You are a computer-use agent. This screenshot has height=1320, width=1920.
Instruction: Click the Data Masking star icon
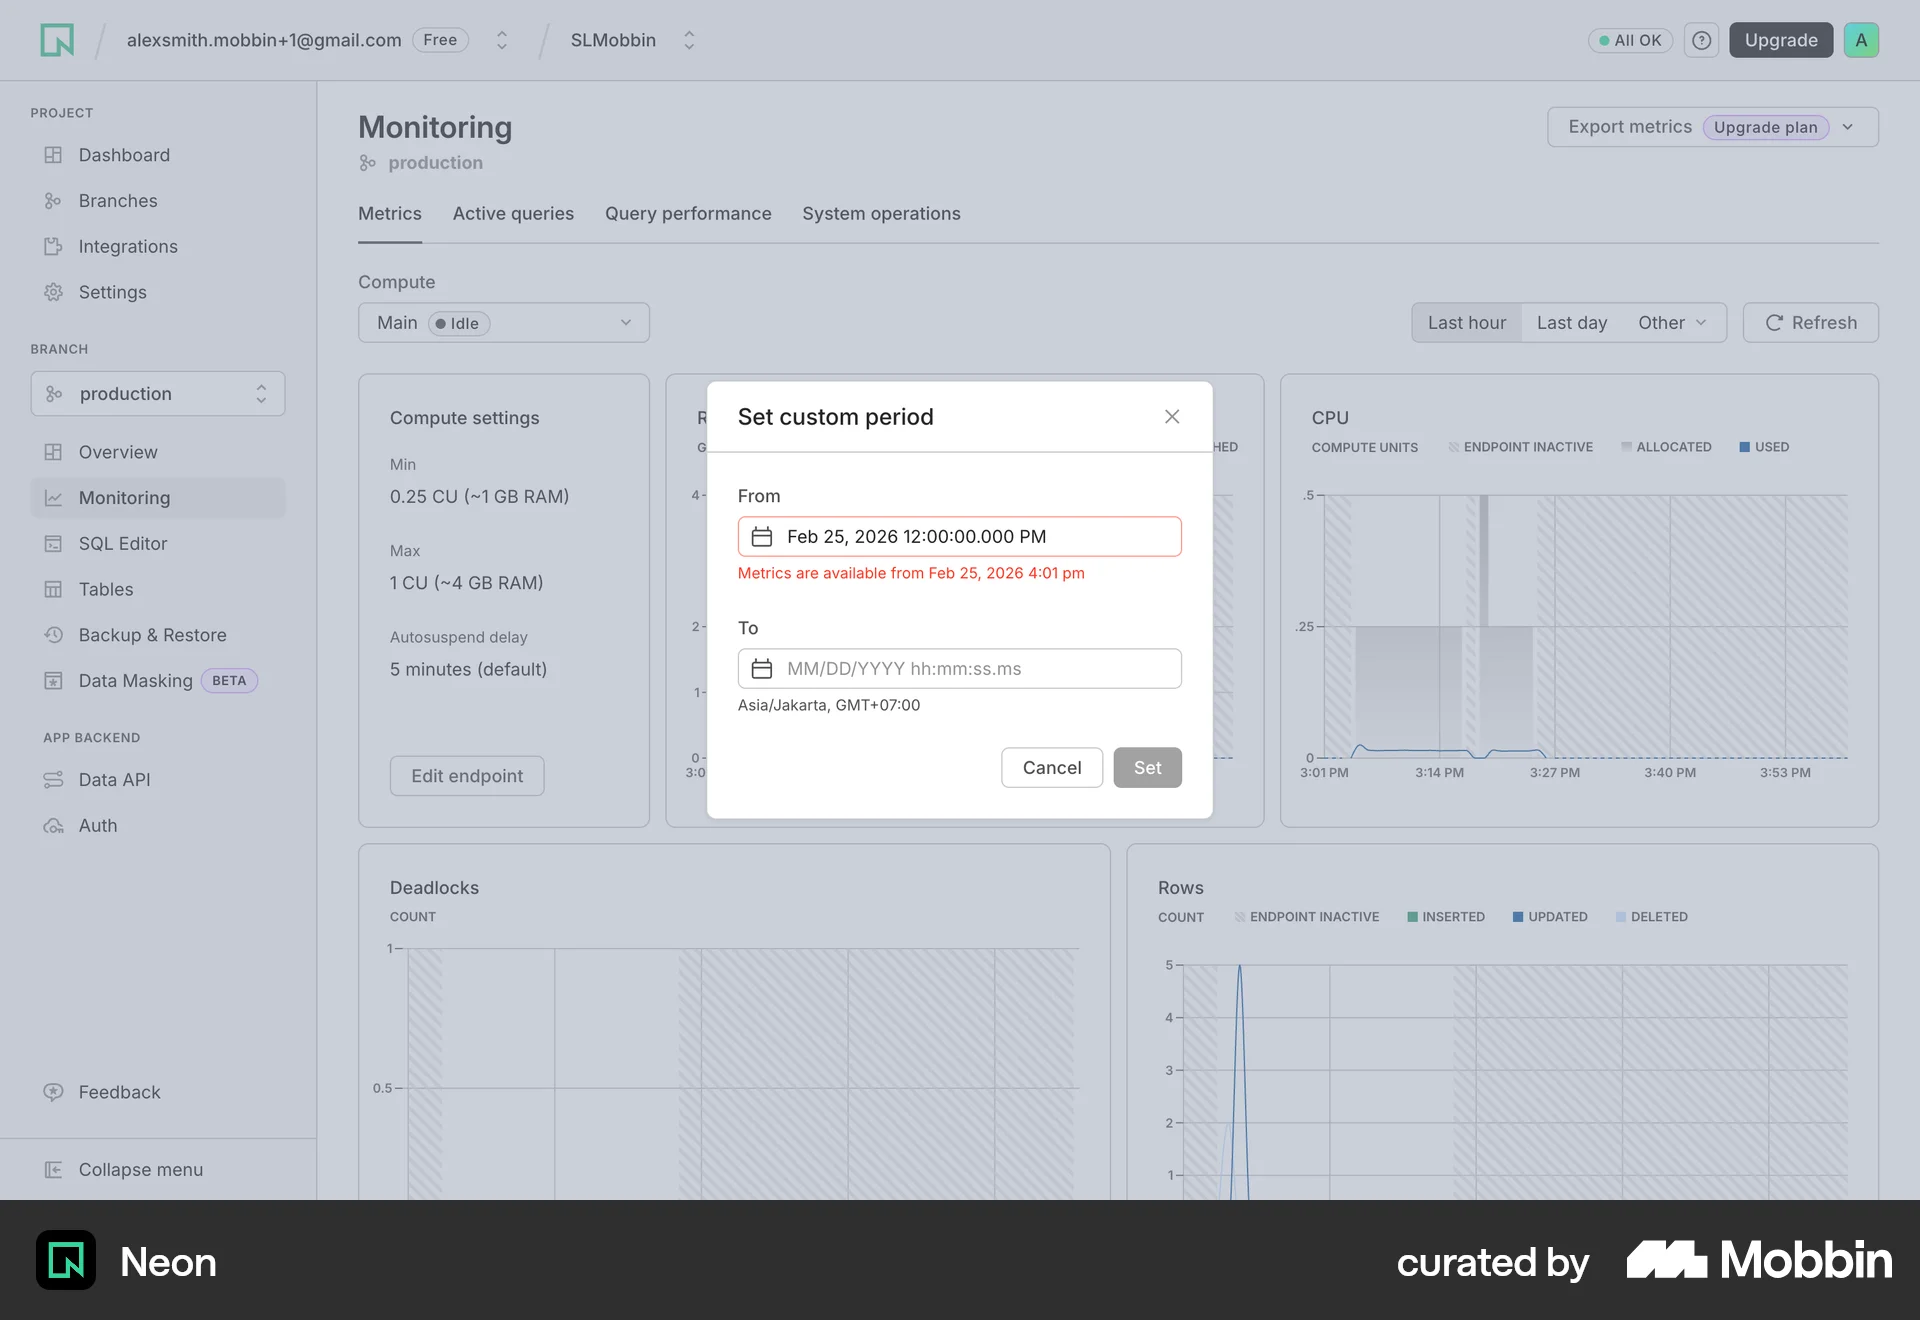pyautogui.click(x=53, y=681)
